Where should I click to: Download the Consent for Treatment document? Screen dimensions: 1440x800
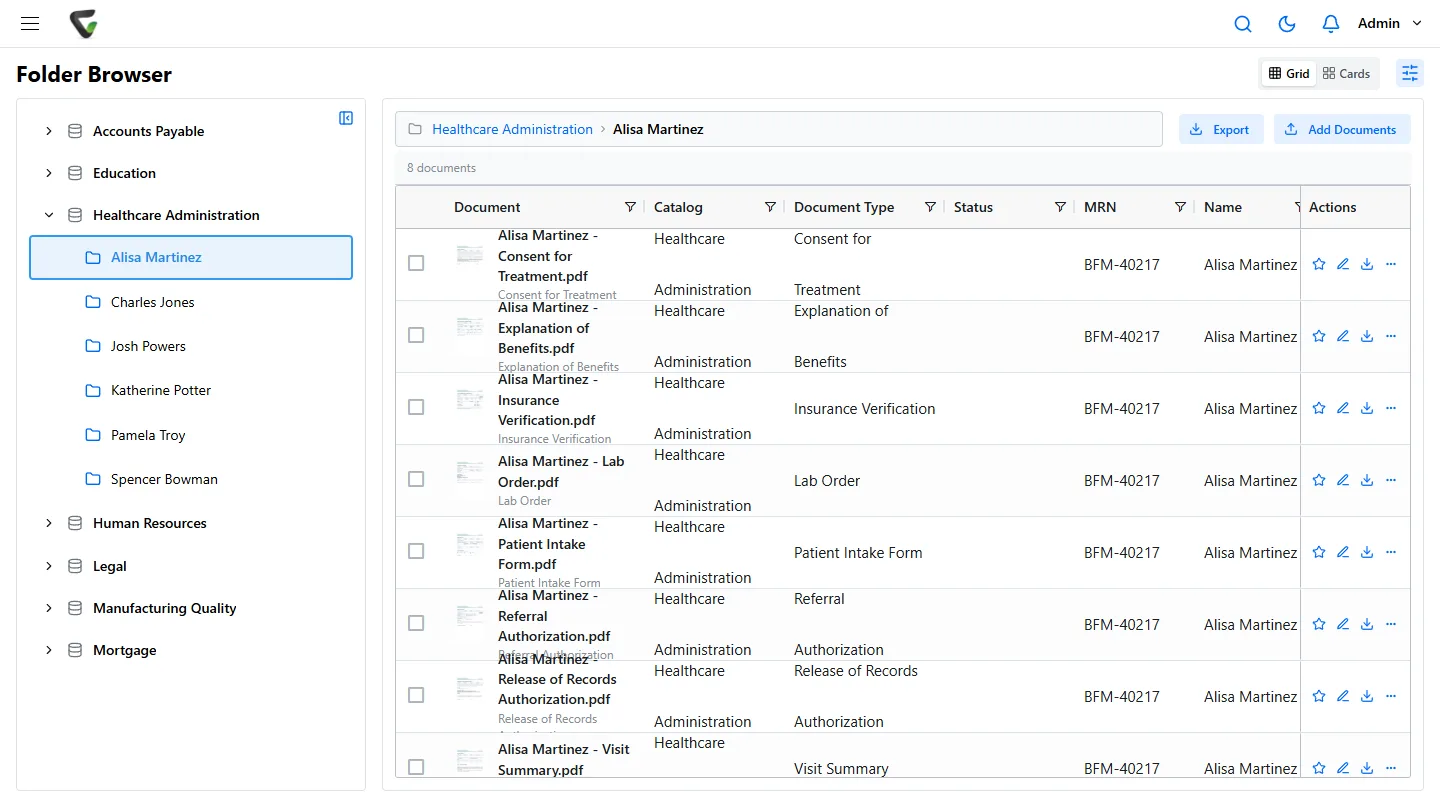click(x=1367, y=264)
